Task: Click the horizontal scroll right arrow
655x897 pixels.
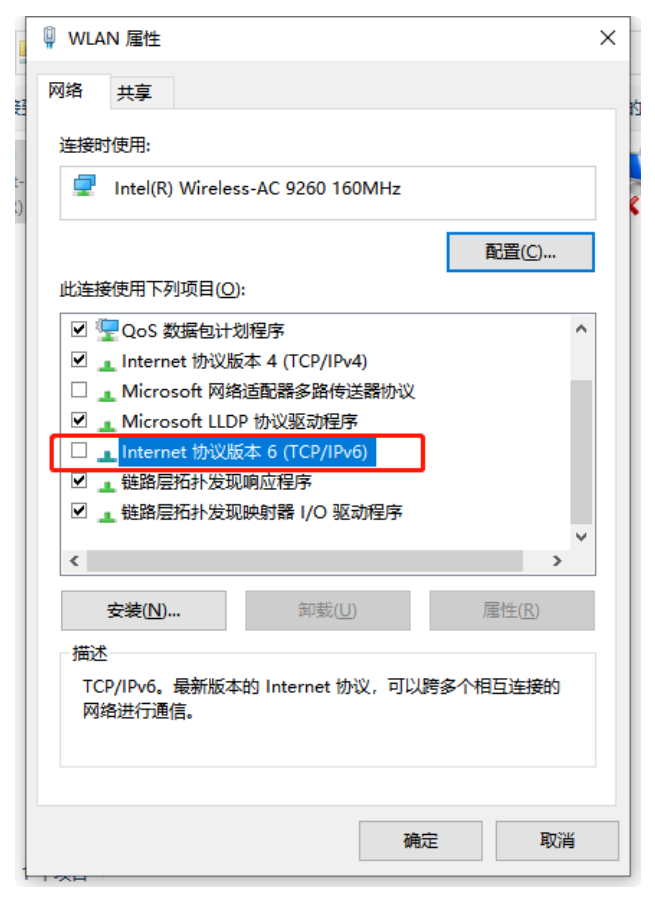Action: [x=557, y=561]
